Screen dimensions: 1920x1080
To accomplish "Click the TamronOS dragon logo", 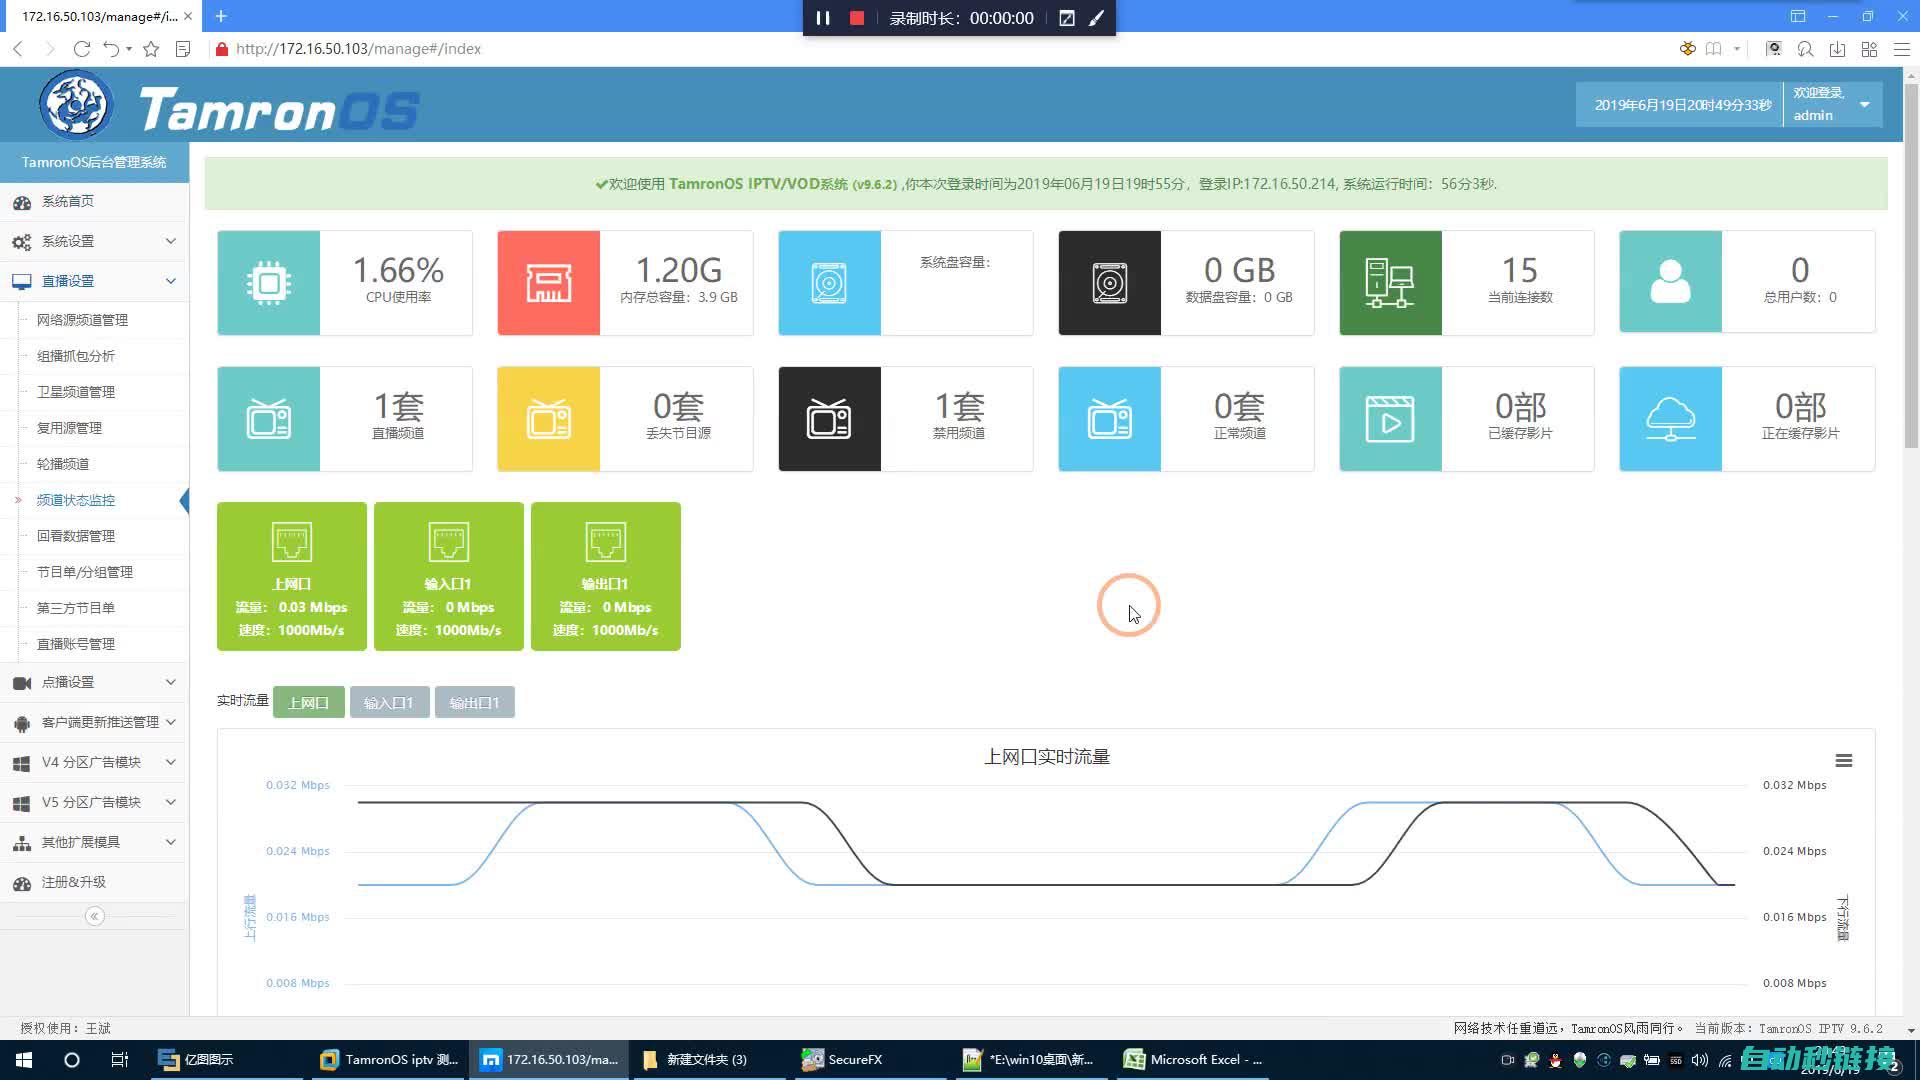I will tap(76, 105).
